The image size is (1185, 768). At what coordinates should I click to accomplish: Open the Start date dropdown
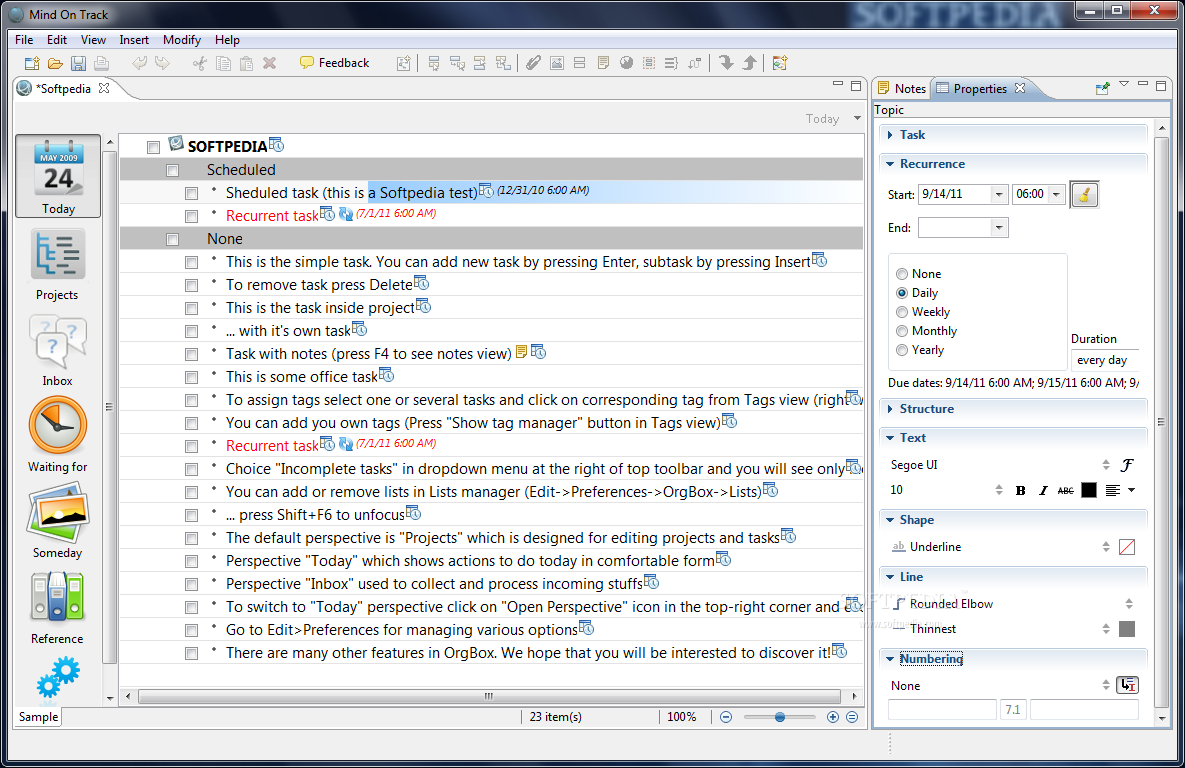tap(998, 195)
